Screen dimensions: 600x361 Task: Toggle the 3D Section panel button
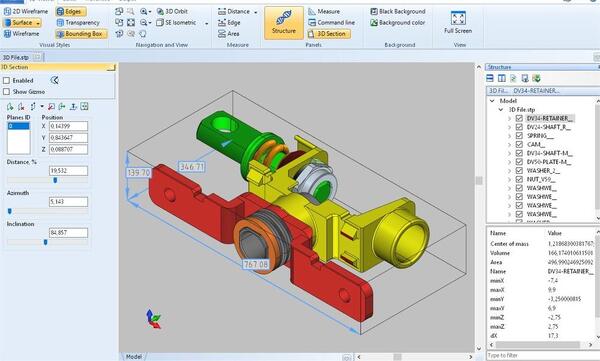click(328, 34)
